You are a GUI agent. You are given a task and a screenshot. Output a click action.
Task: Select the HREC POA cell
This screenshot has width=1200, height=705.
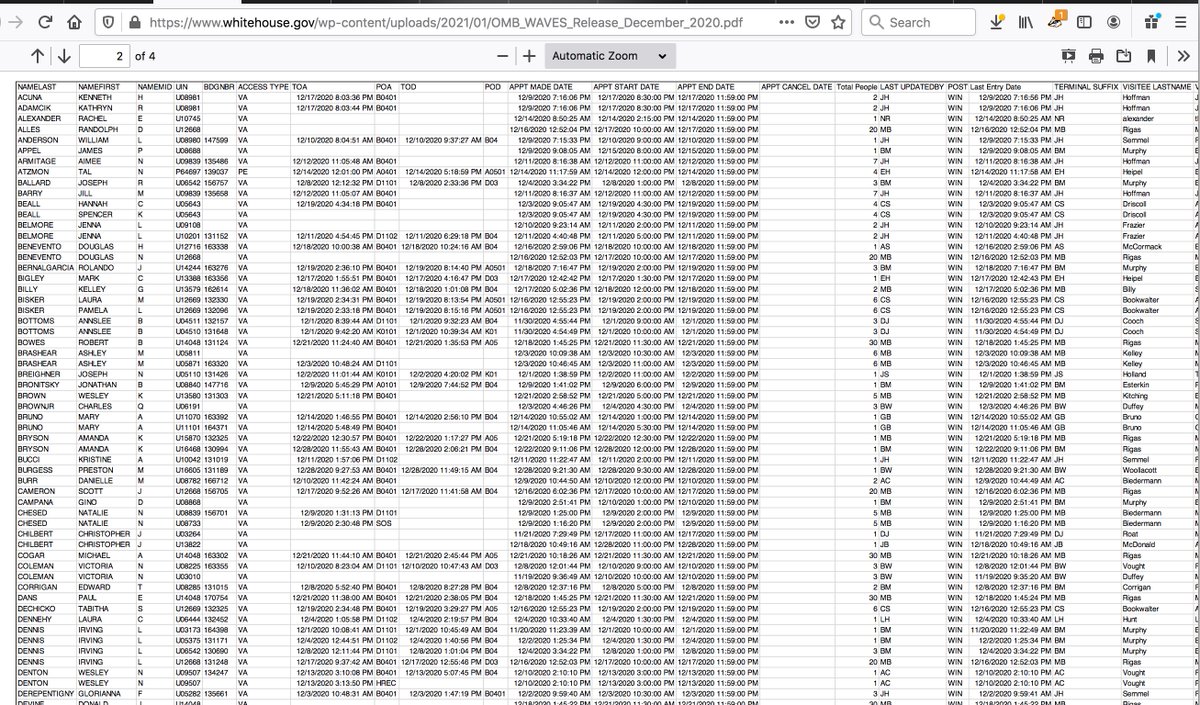pos(386,681)
